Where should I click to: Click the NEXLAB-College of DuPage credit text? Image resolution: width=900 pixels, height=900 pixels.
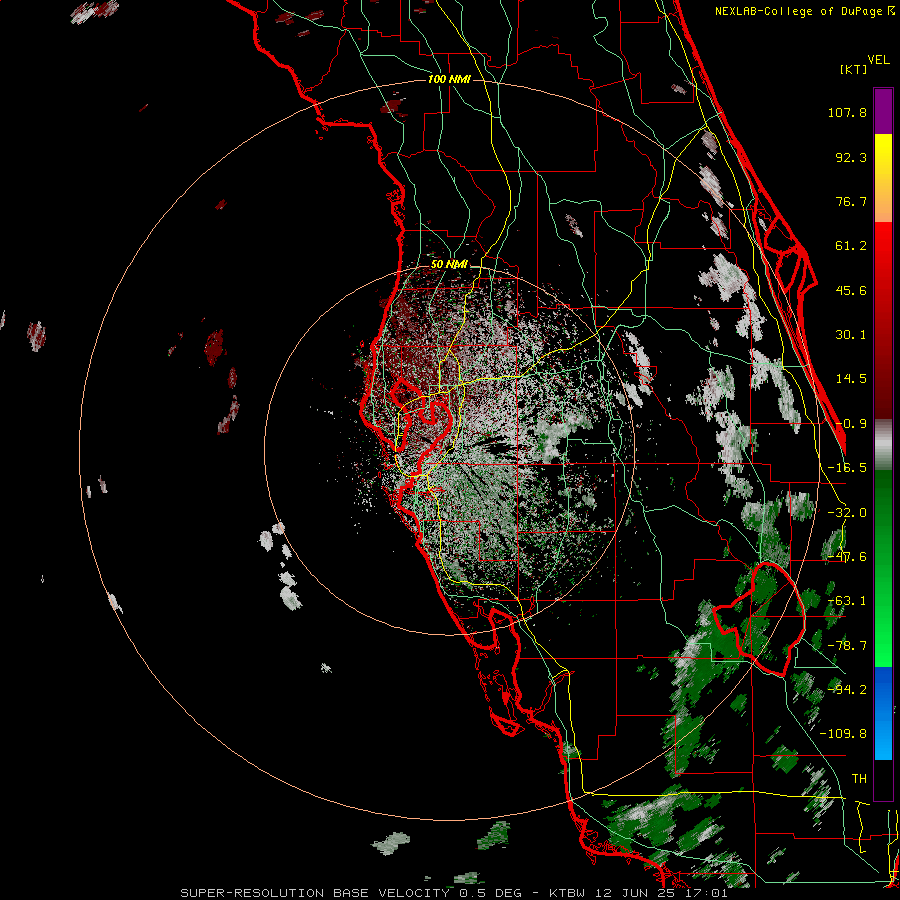point(798,11)
